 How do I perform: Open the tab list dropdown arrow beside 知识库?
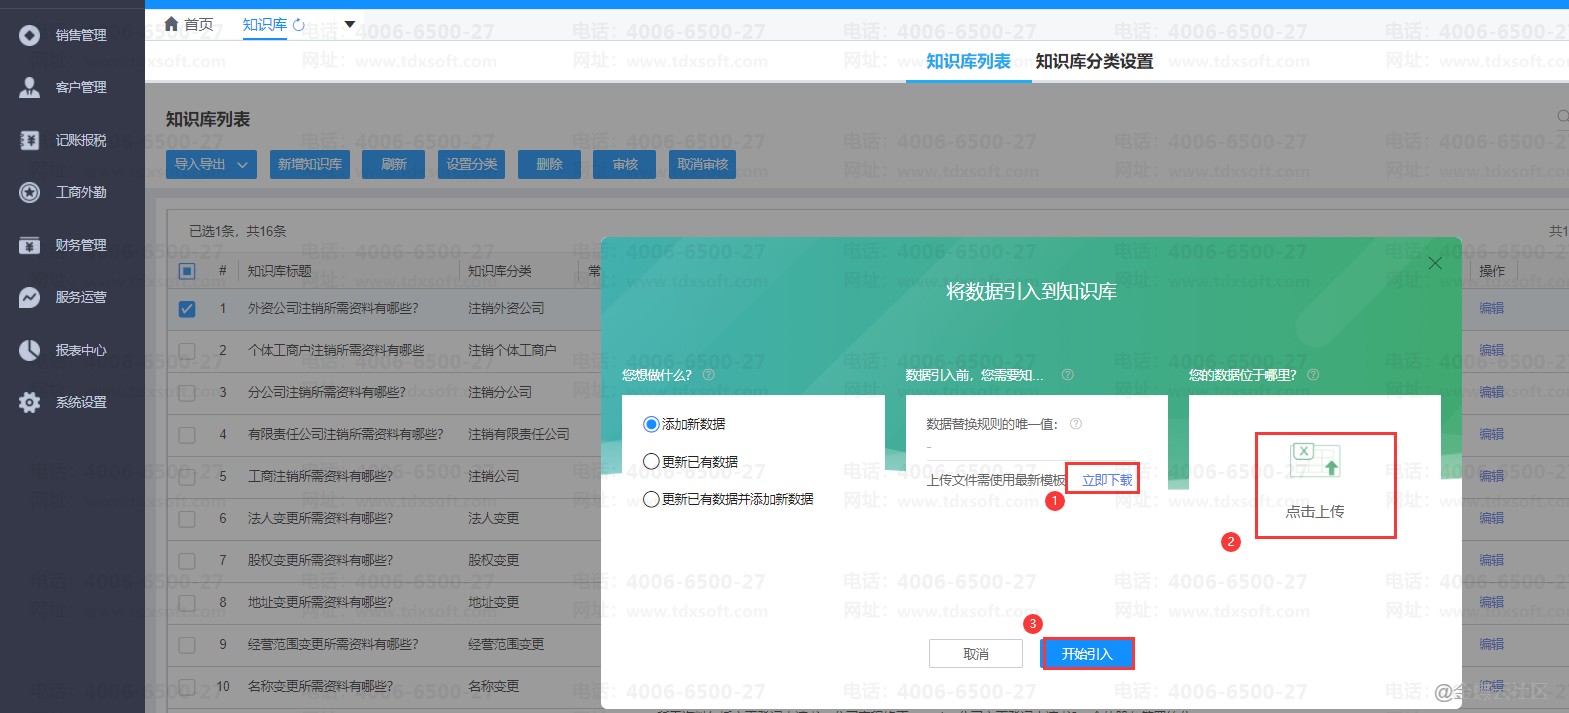coord(350,24)
